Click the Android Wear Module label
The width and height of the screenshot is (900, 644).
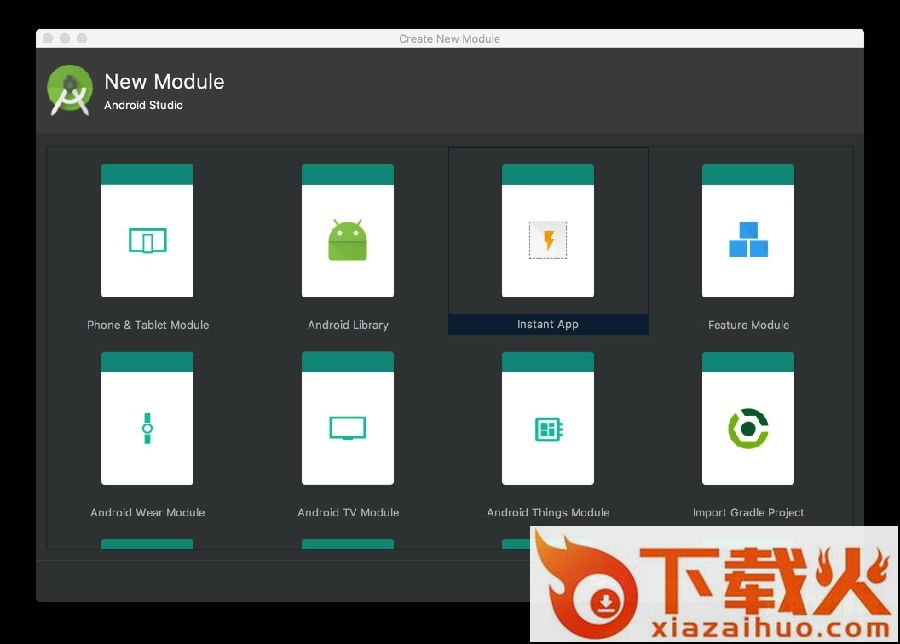[148, 512]
